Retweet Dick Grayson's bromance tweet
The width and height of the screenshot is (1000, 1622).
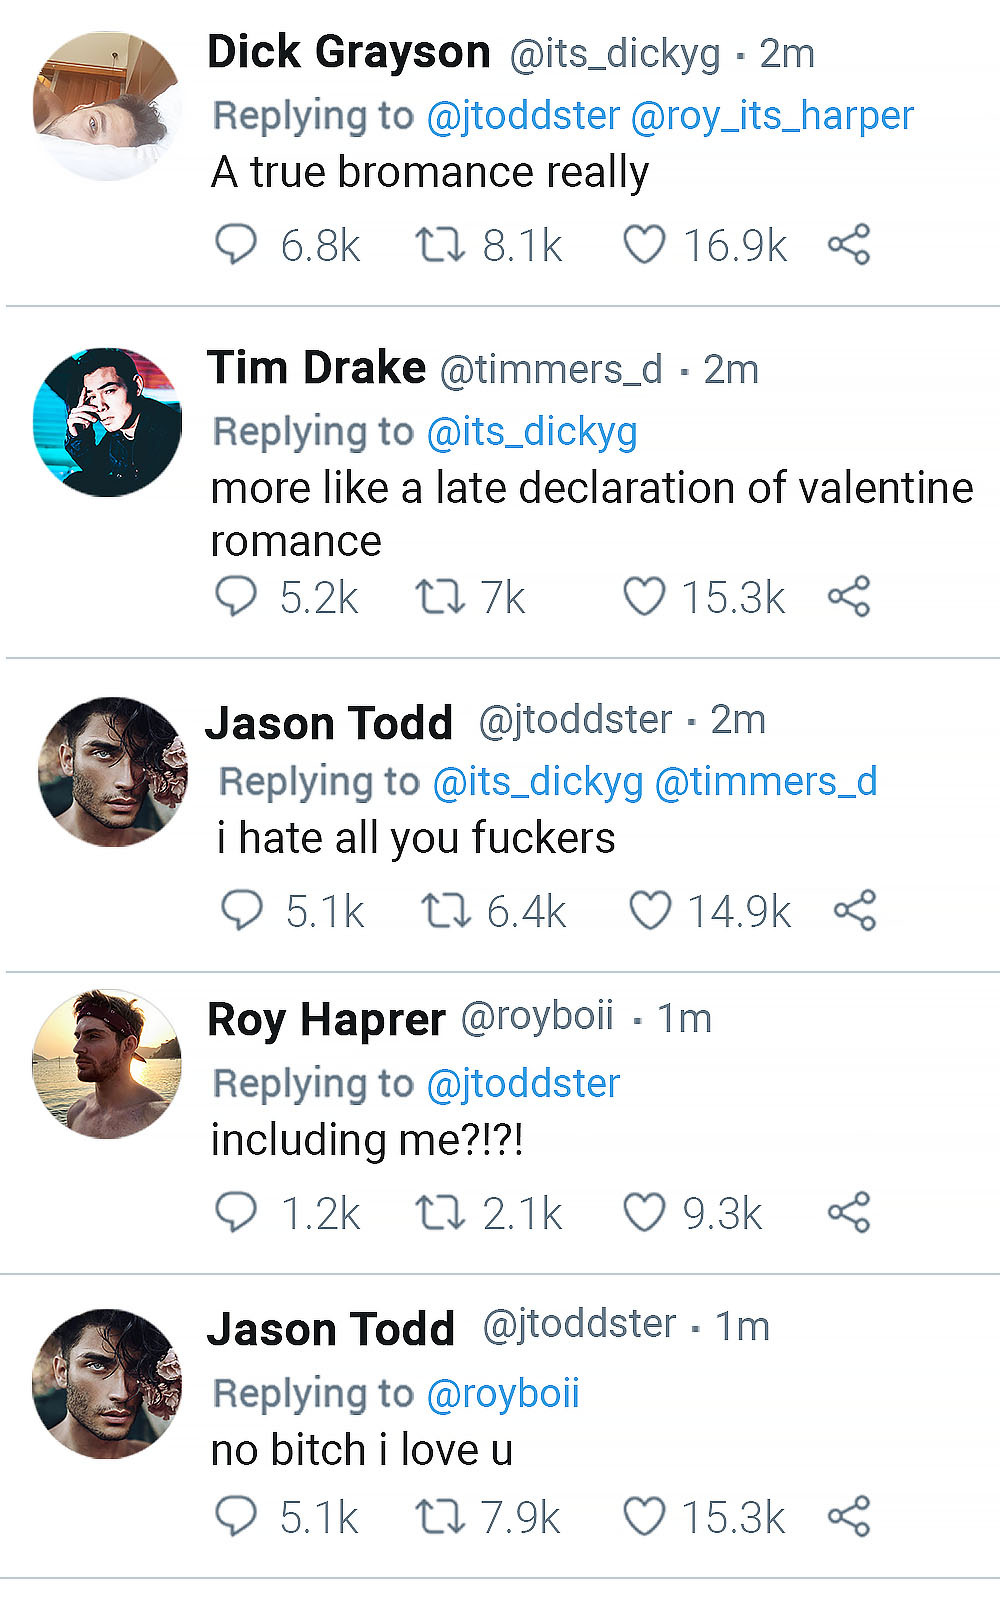[440, 244]
